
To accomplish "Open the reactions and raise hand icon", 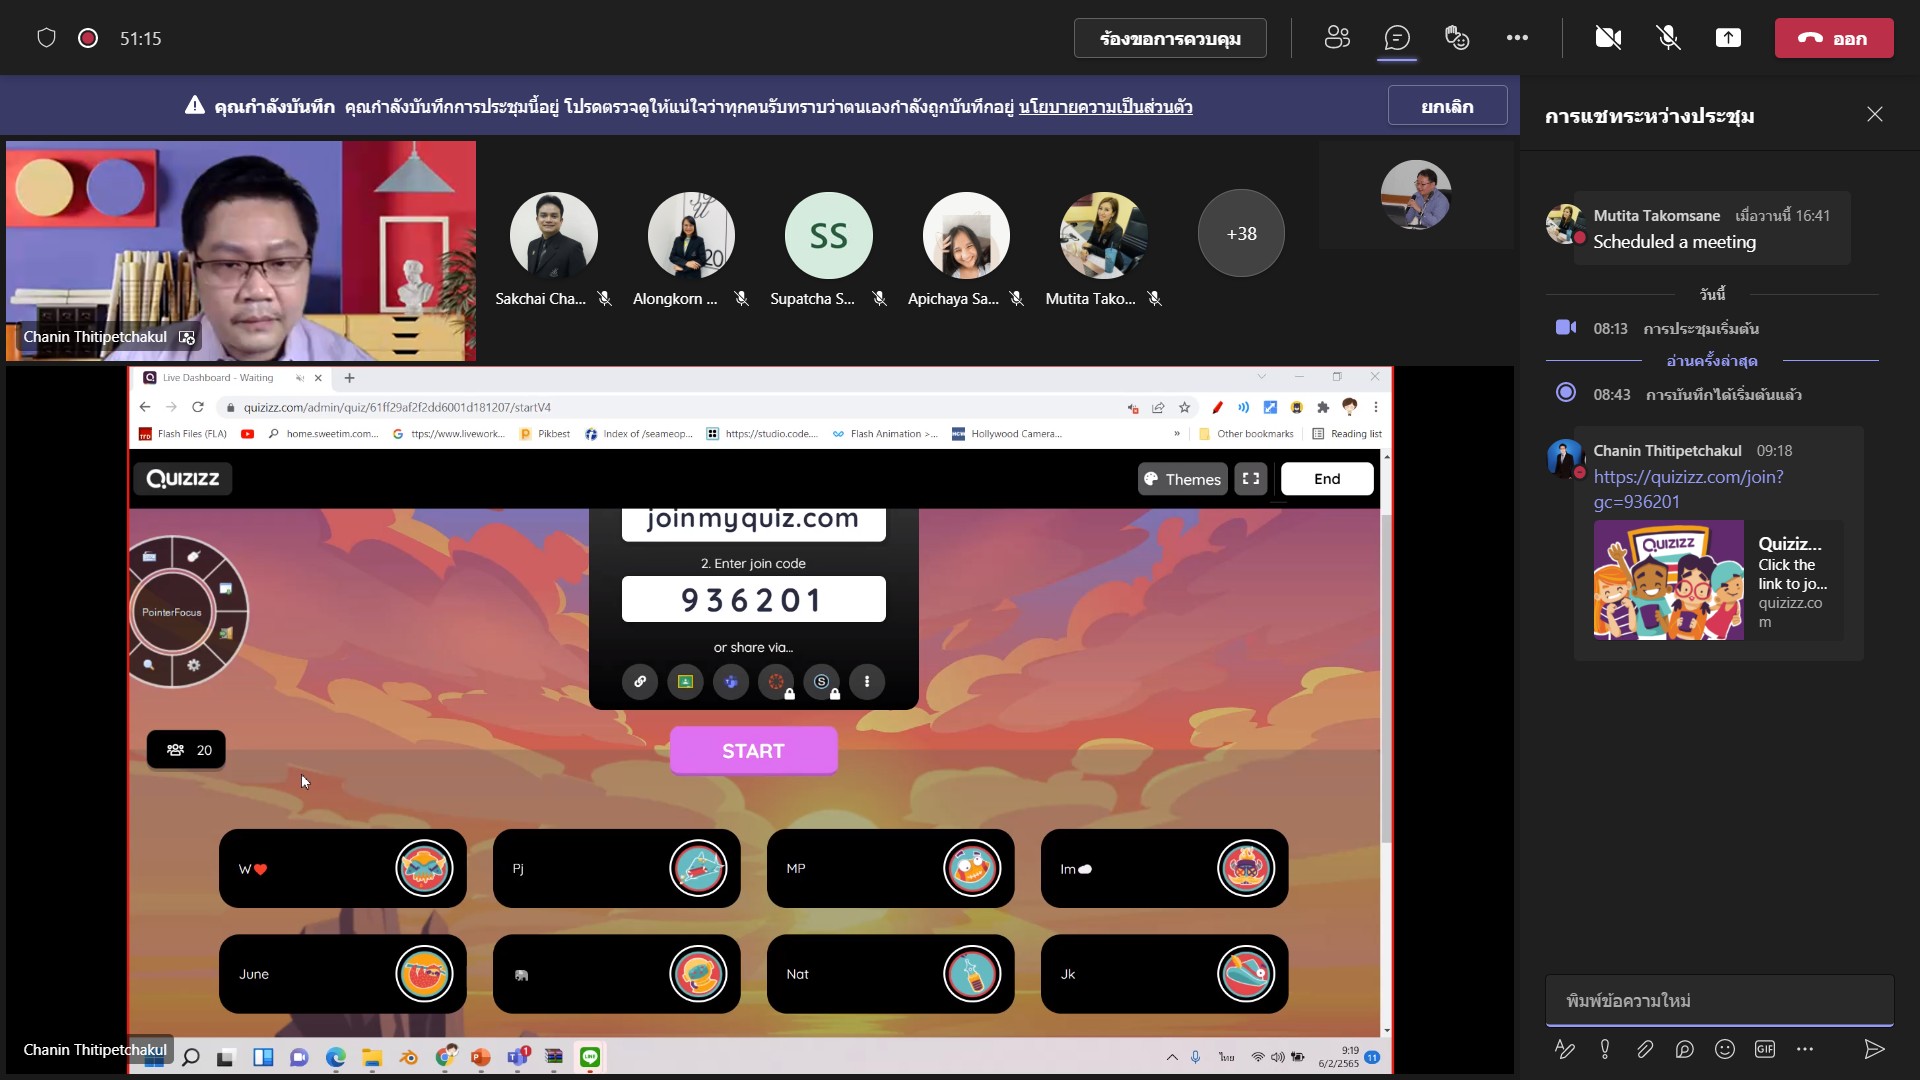I will (x=1457, y=38).
